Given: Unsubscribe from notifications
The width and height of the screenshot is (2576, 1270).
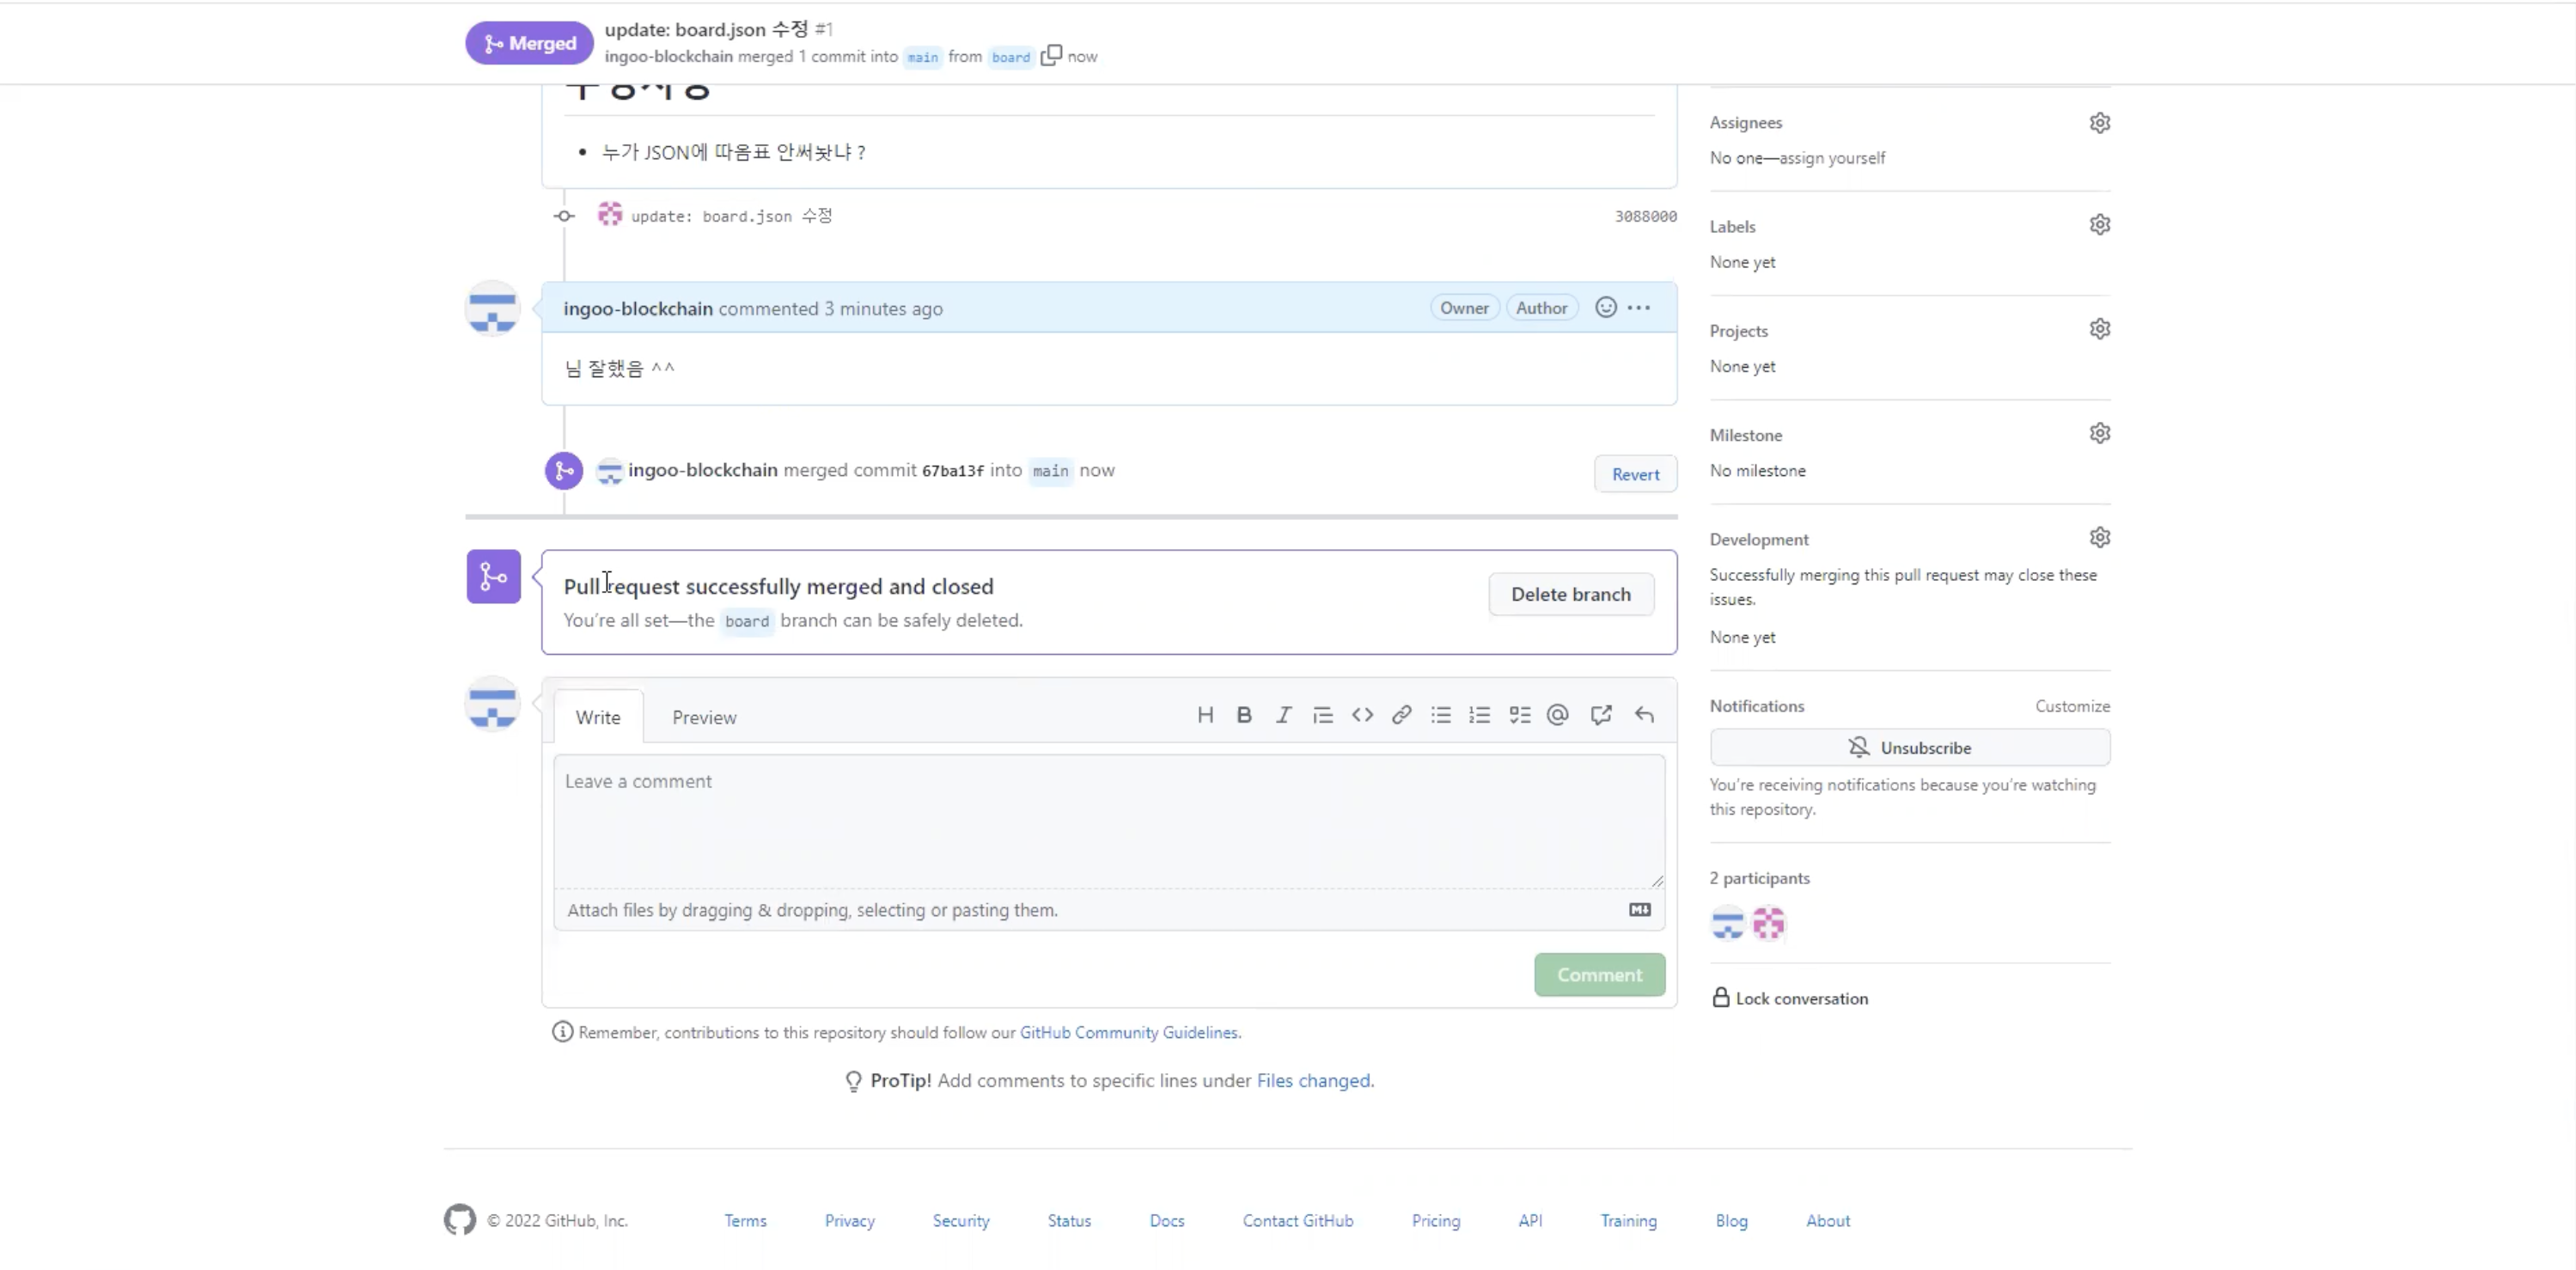Looking at the screenshot, I should tap(1909, 748).
